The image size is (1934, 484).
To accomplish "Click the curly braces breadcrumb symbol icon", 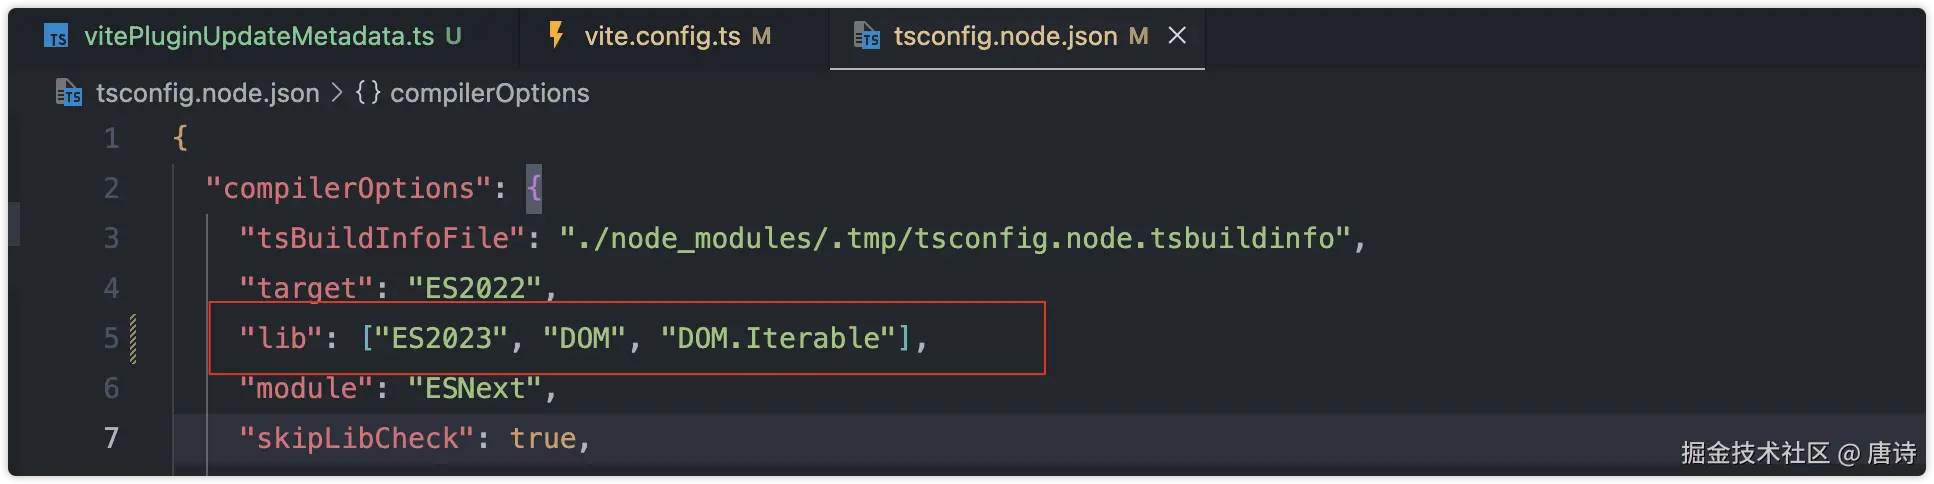I will tap(368, 93).
